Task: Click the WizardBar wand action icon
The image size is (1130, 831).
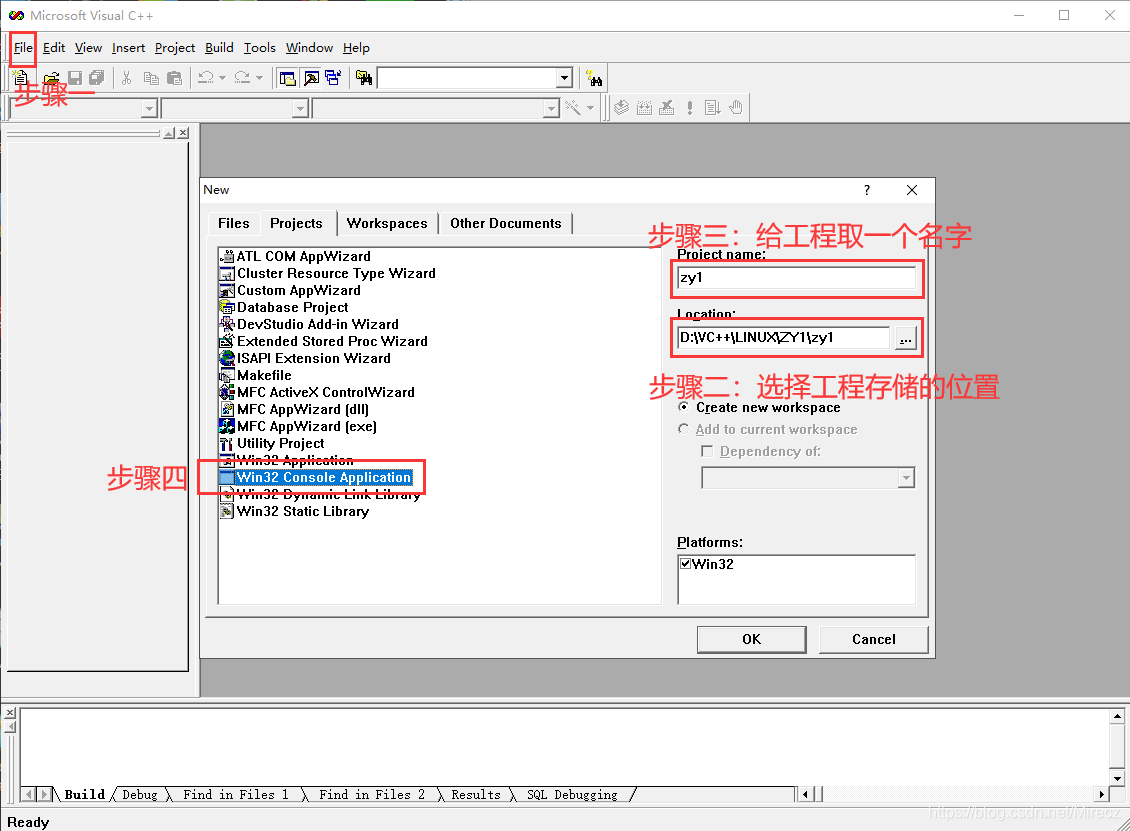Action: point(573,108)
